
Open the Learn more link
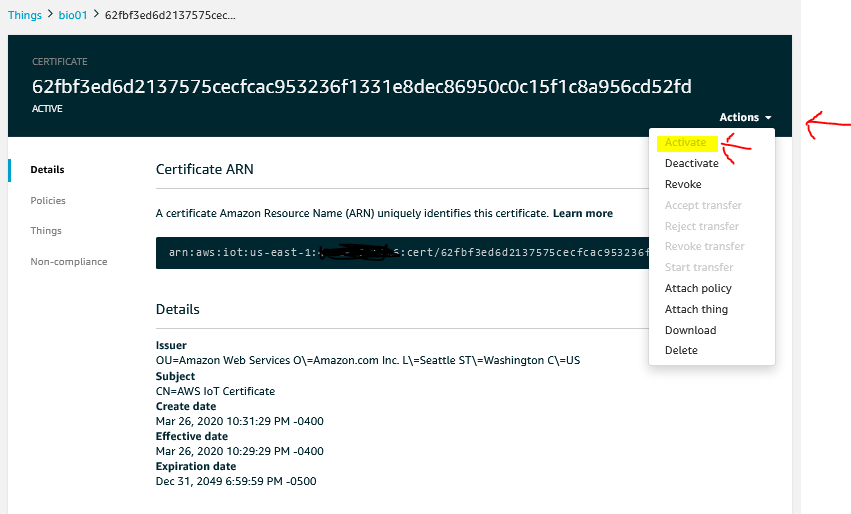582,213
